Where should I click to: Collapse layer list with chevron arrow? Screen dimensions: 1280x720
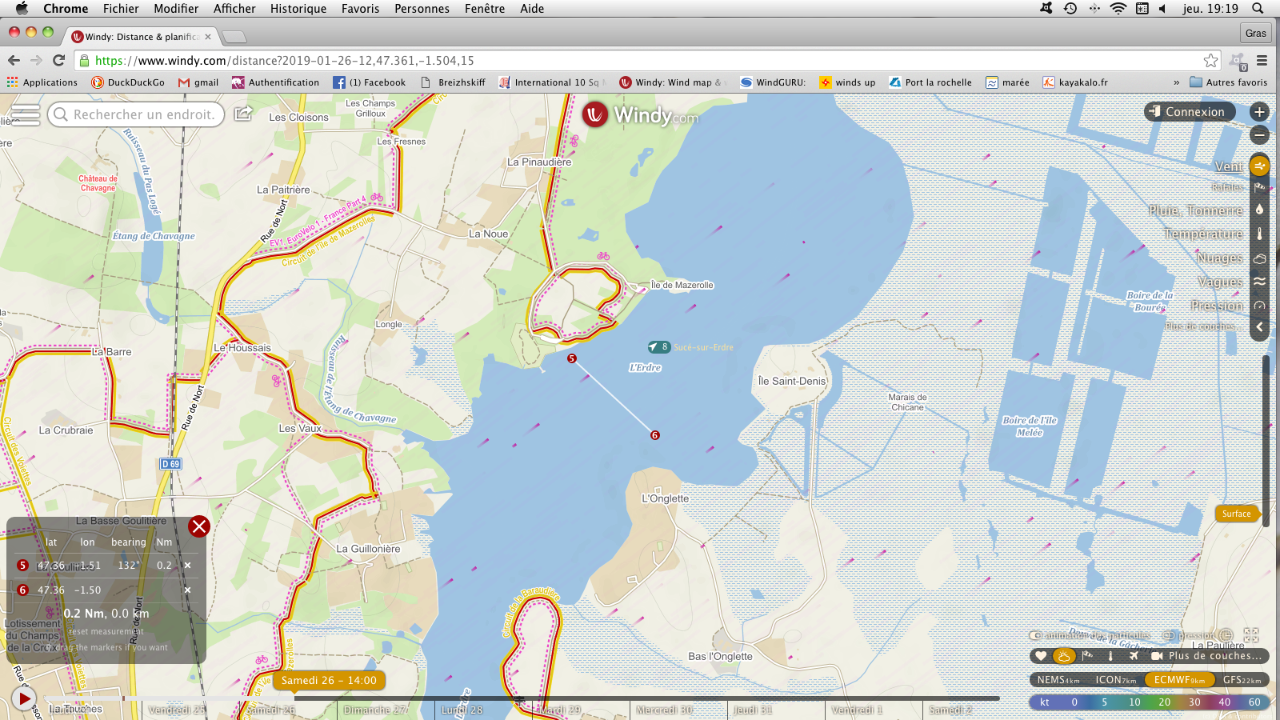[1260, 326]
